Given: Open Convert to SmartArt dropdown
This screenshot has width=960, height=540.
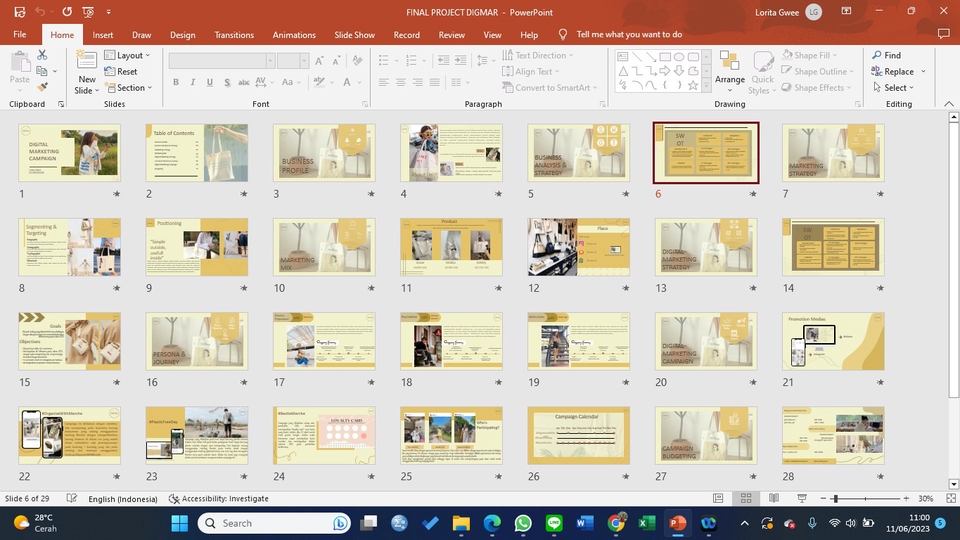Looking at the screenshot, I should [x=549, y=88].
